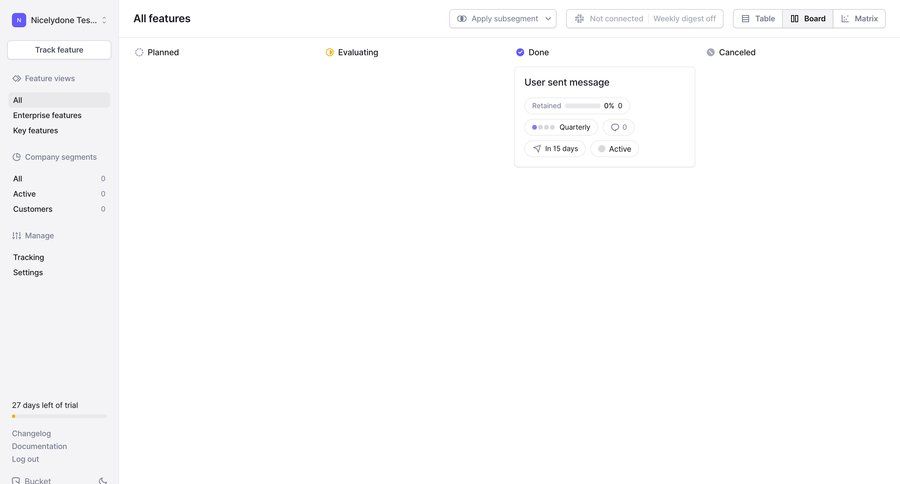900x484 pixels.
Task: Click the In 15 days pill
Action: point(555,149)
